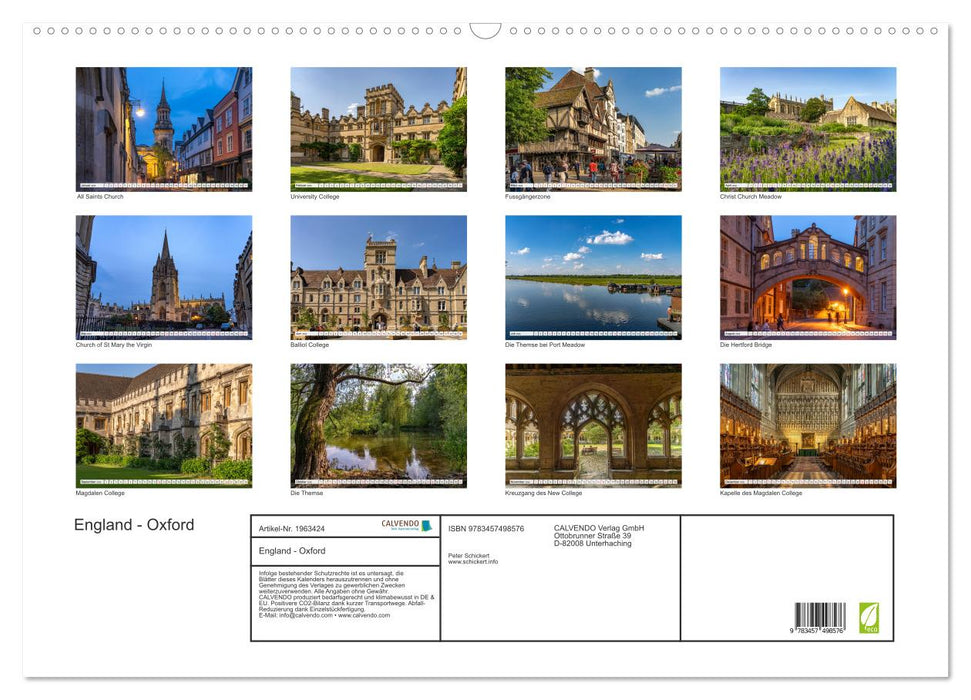
Task: Click the Kreuzgang des New College image
Action: tap(593, 425)
